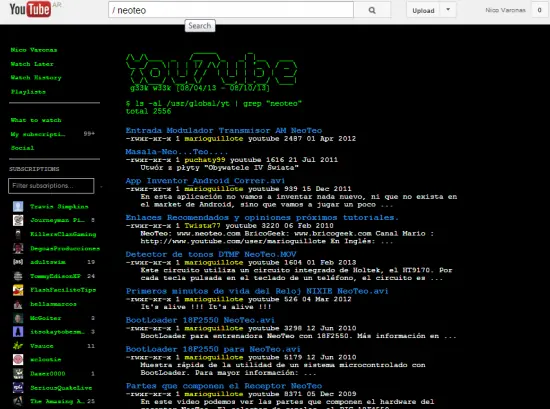Click the Filter subscriptions field
Screen dimensions: 550x409
coord(51,186)
